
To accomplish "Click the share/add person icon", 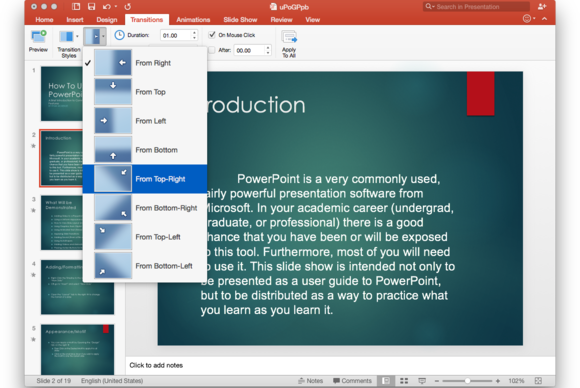I will pyautogui.click(x=542, y=6).
